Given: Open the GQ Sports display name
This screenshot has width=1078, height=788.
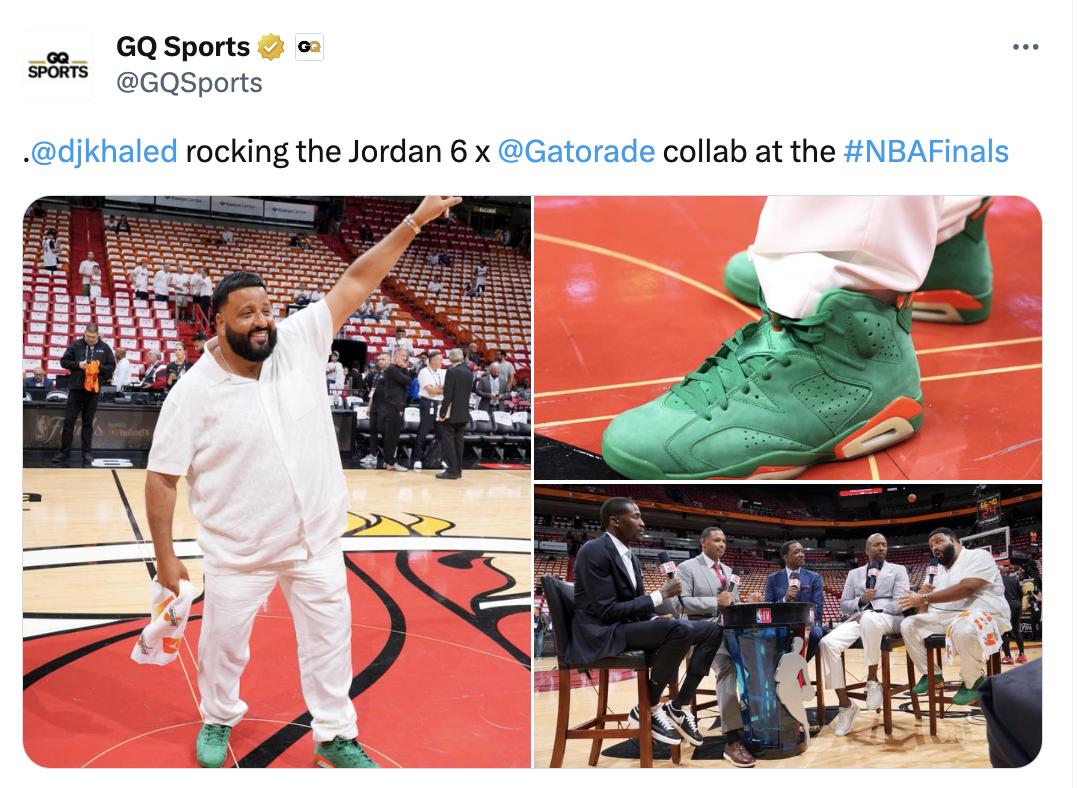Looking at the screenshot, I should 183,47.
